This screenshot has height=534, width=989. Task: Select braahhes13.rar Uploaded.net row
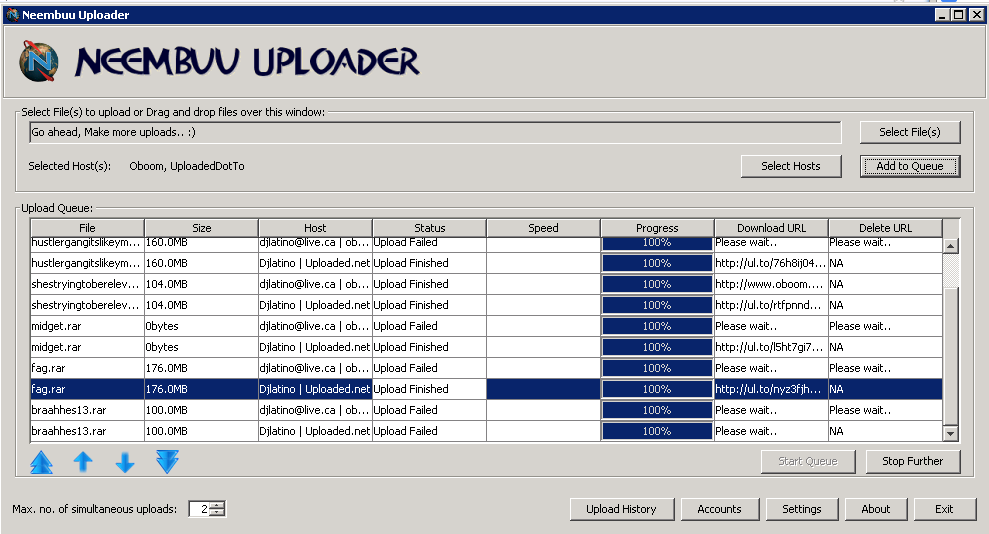486,431
